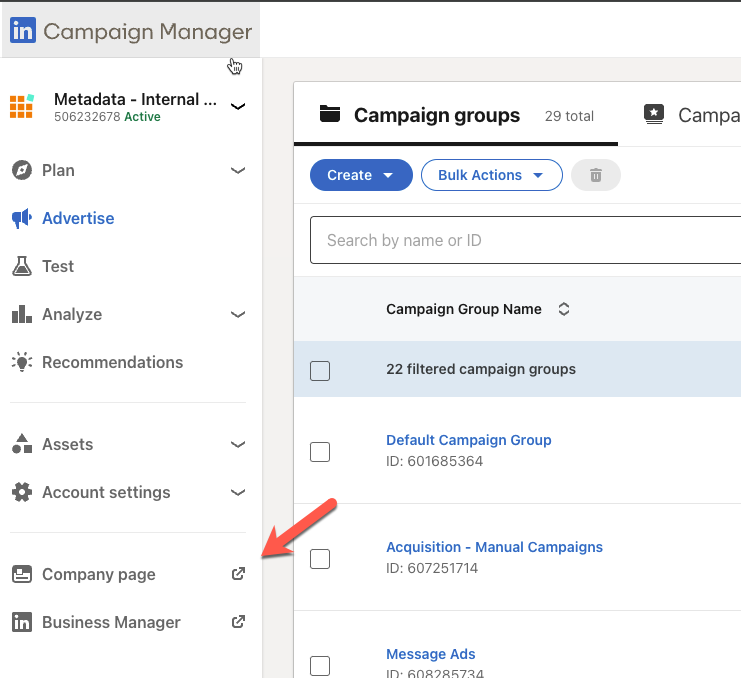741x678 pixels.
Task: Tick the checkbox for Default Campaign Group
Action: (320, 451)
